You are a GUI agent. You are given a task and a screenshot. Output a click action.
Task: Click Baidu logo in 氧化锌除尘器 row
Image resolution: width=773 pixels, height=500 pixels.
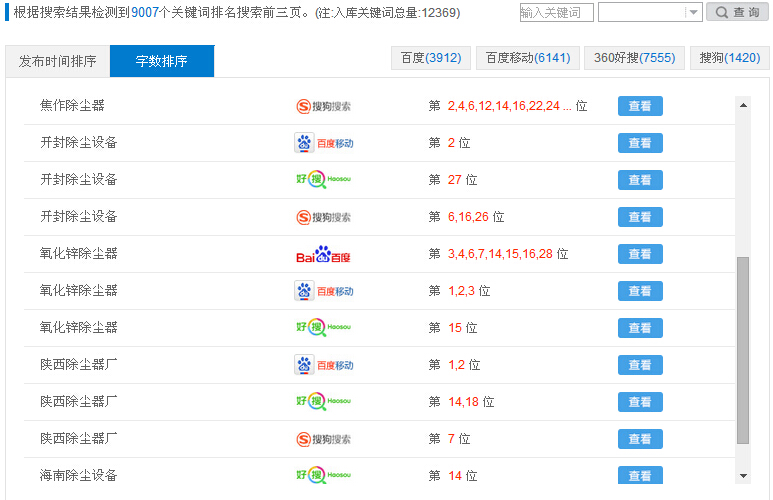click(x=323, y=254)
